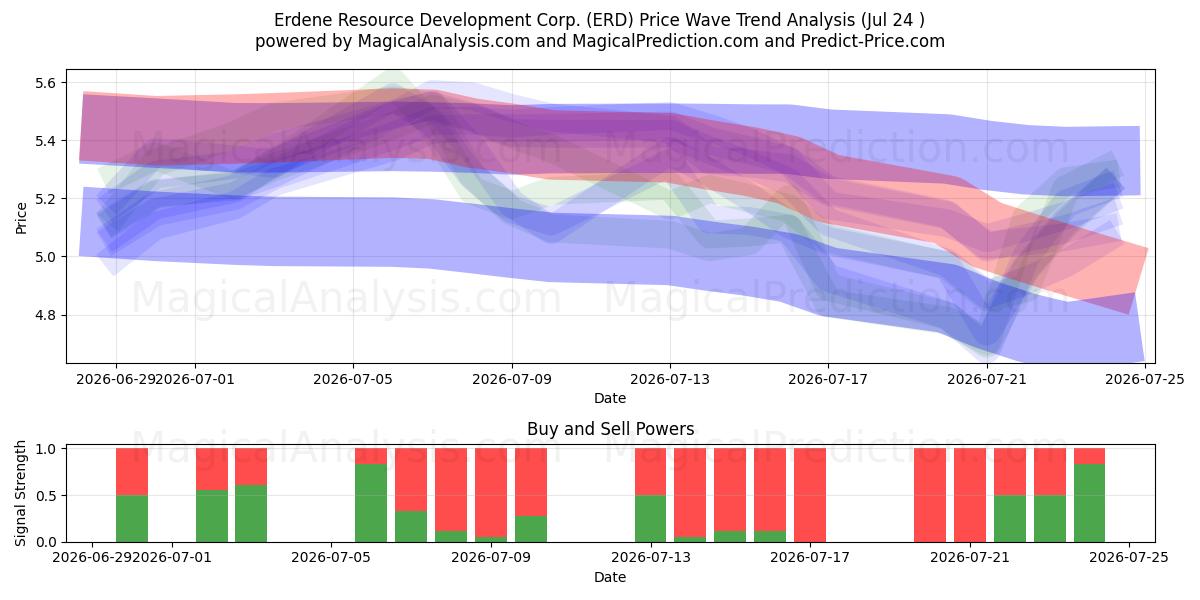
Task: Click the 2026-07-25 date on price chart axis
Action: tap(1145, 379)
